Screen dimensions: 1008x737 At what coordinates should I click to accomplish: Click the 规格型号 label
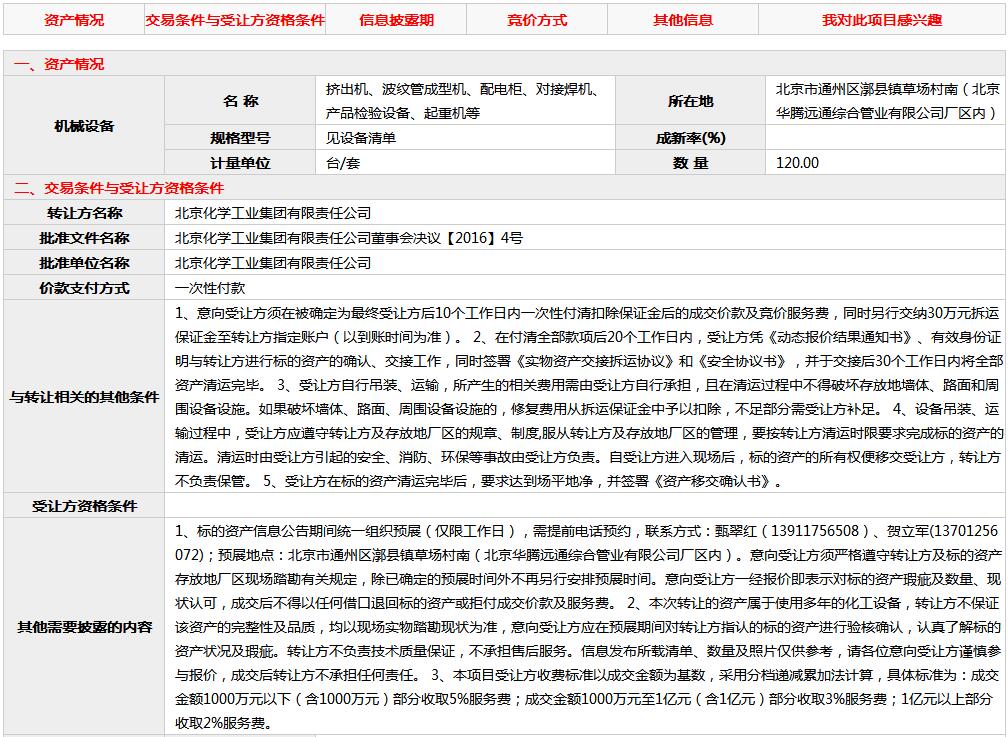(240, 138)
